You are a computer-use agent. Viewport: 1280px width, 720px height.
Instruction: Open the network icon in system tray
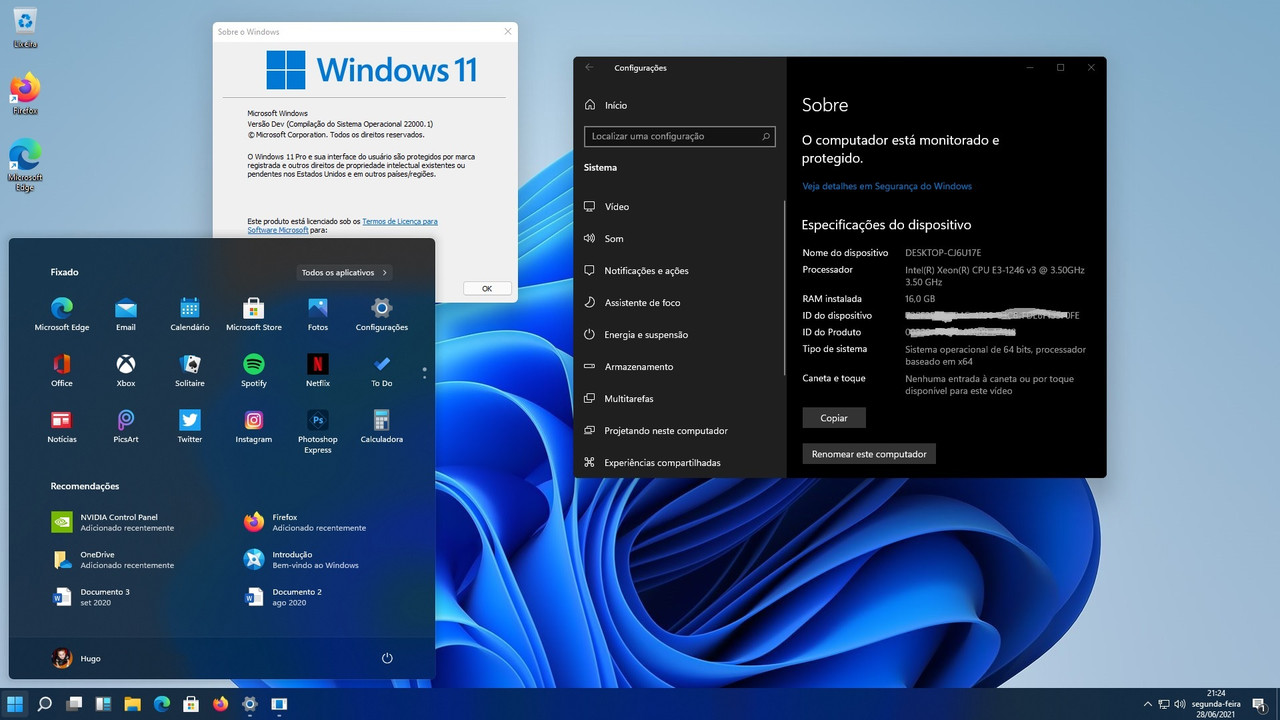tap(1164, 705)
